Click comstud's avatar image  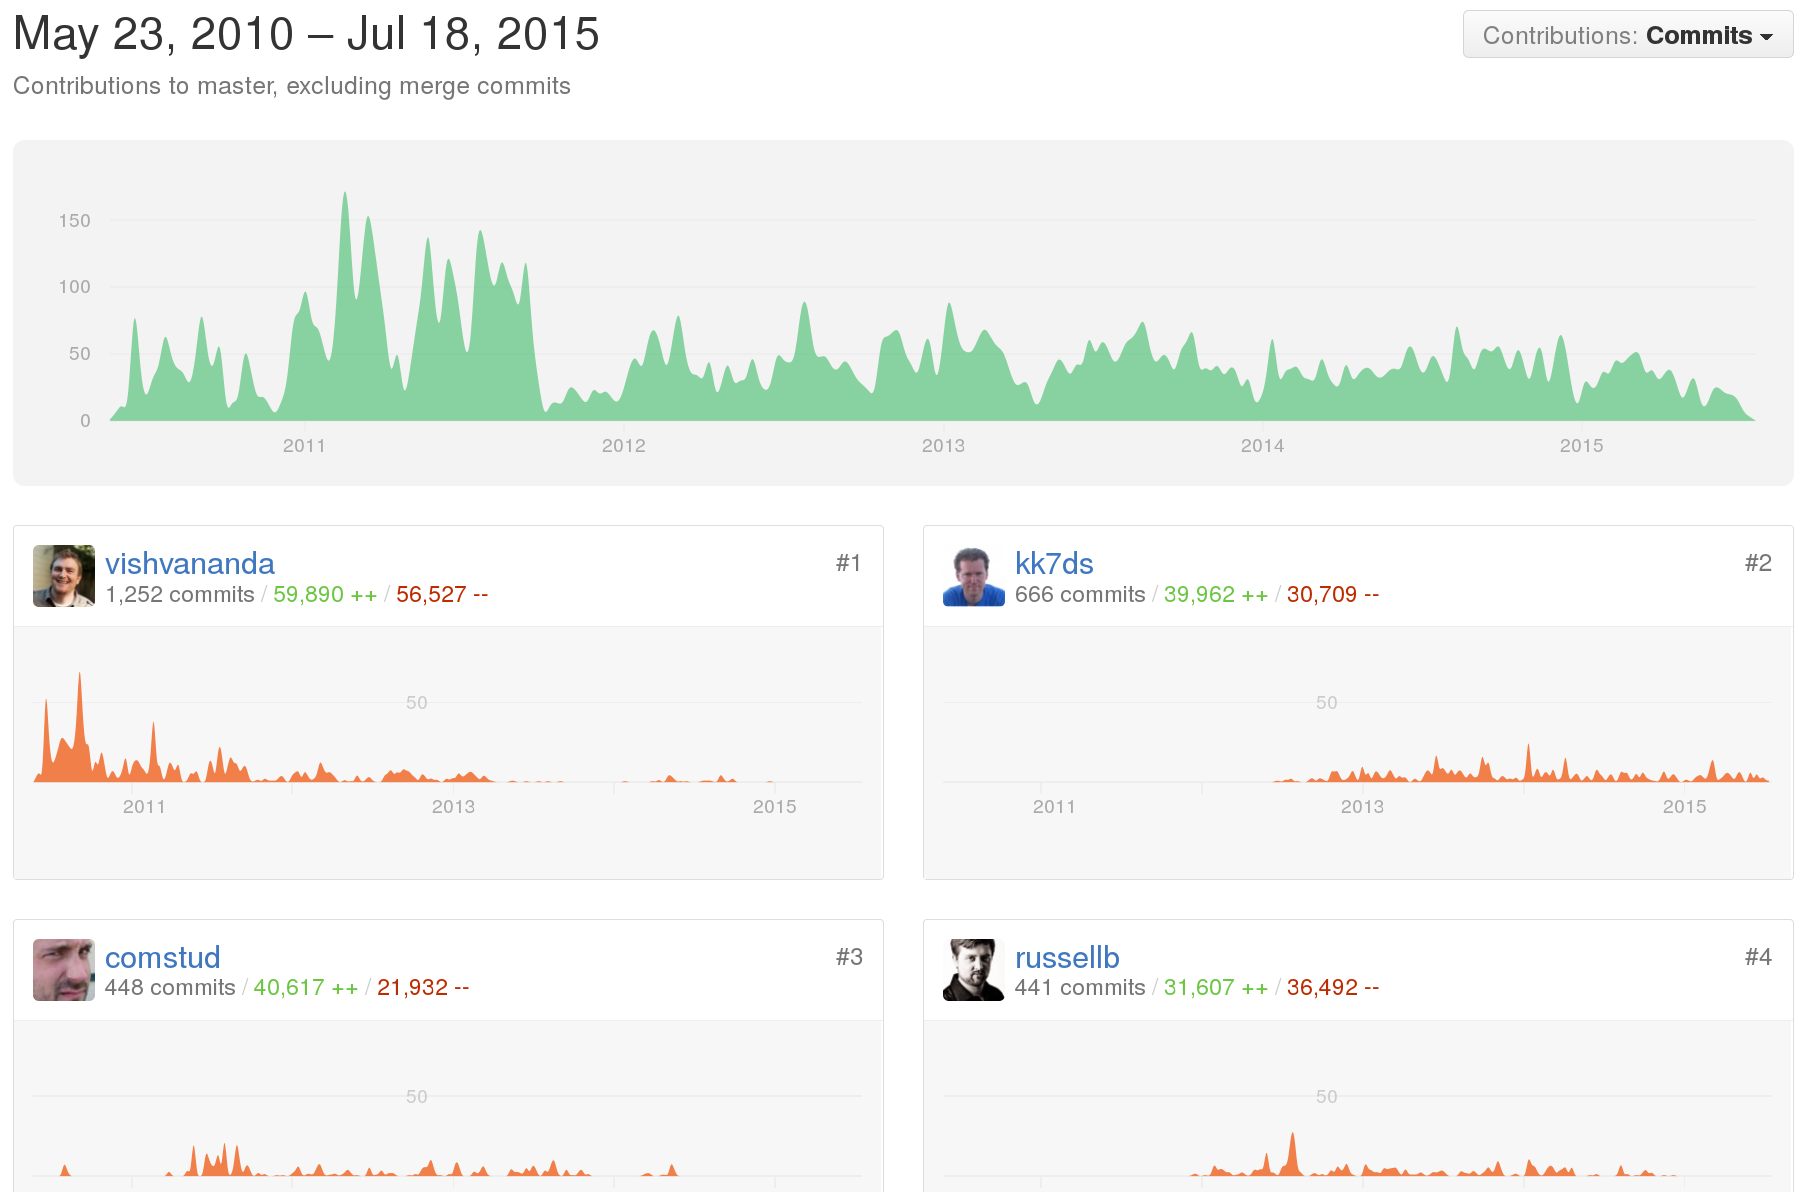point(64,970)
